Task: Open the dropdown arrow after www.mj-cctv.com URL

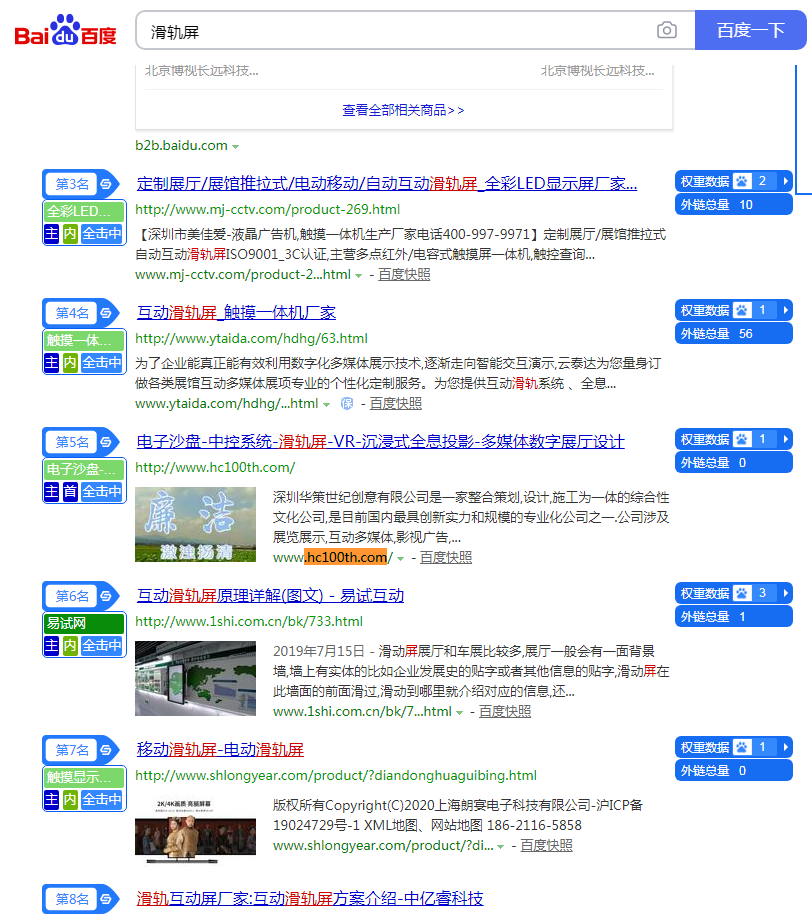Action: (358, 276)
